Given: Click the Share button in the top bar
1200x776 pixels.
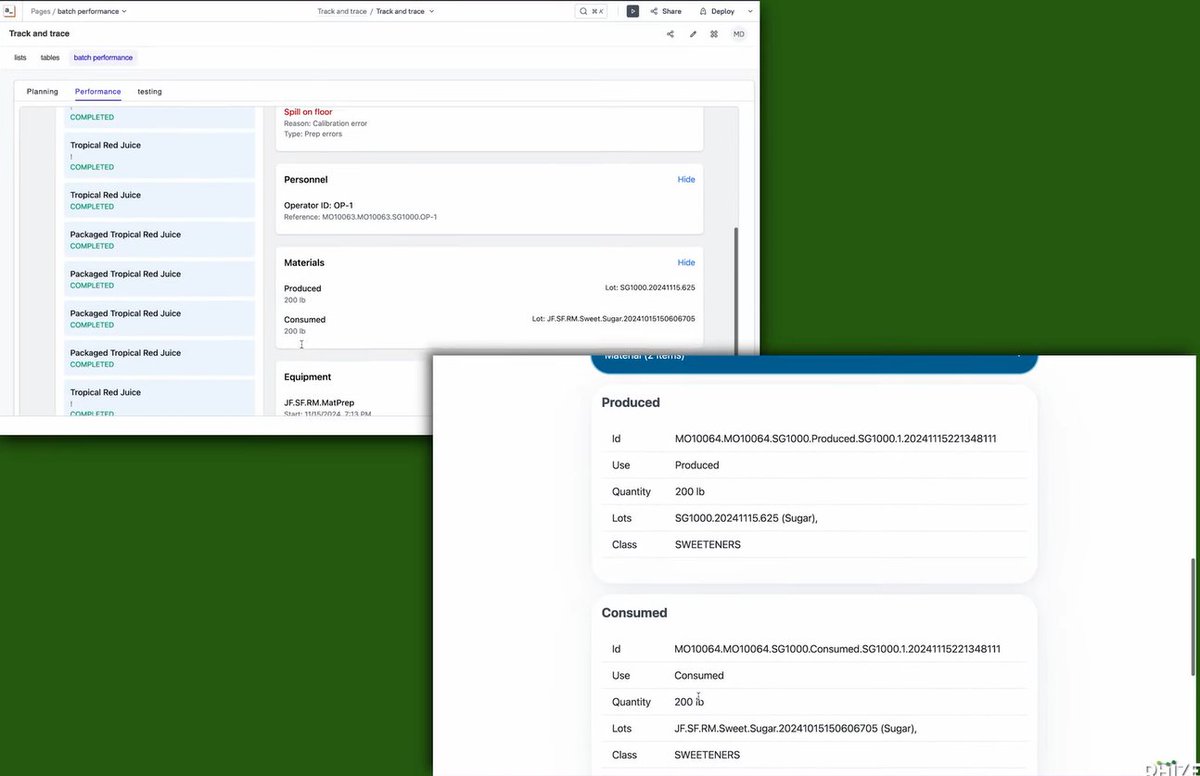Looking at the screenshot, I should (666, 11).
